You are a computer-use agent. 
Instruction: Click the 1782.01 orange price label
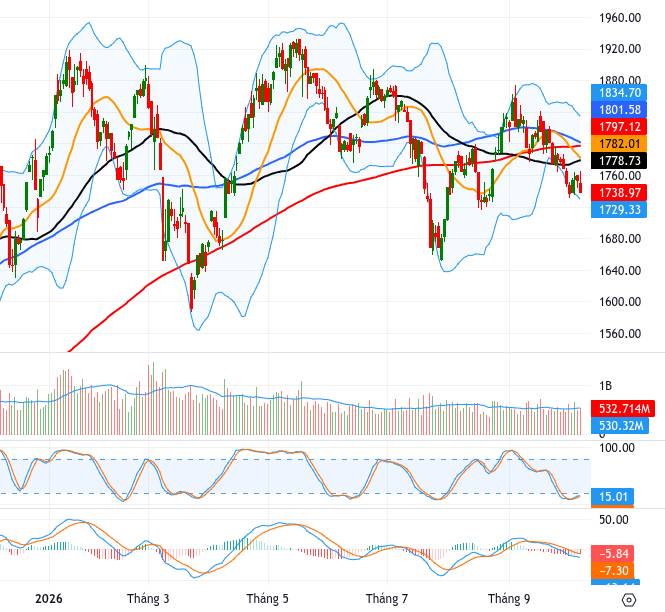tap(619, 143)
